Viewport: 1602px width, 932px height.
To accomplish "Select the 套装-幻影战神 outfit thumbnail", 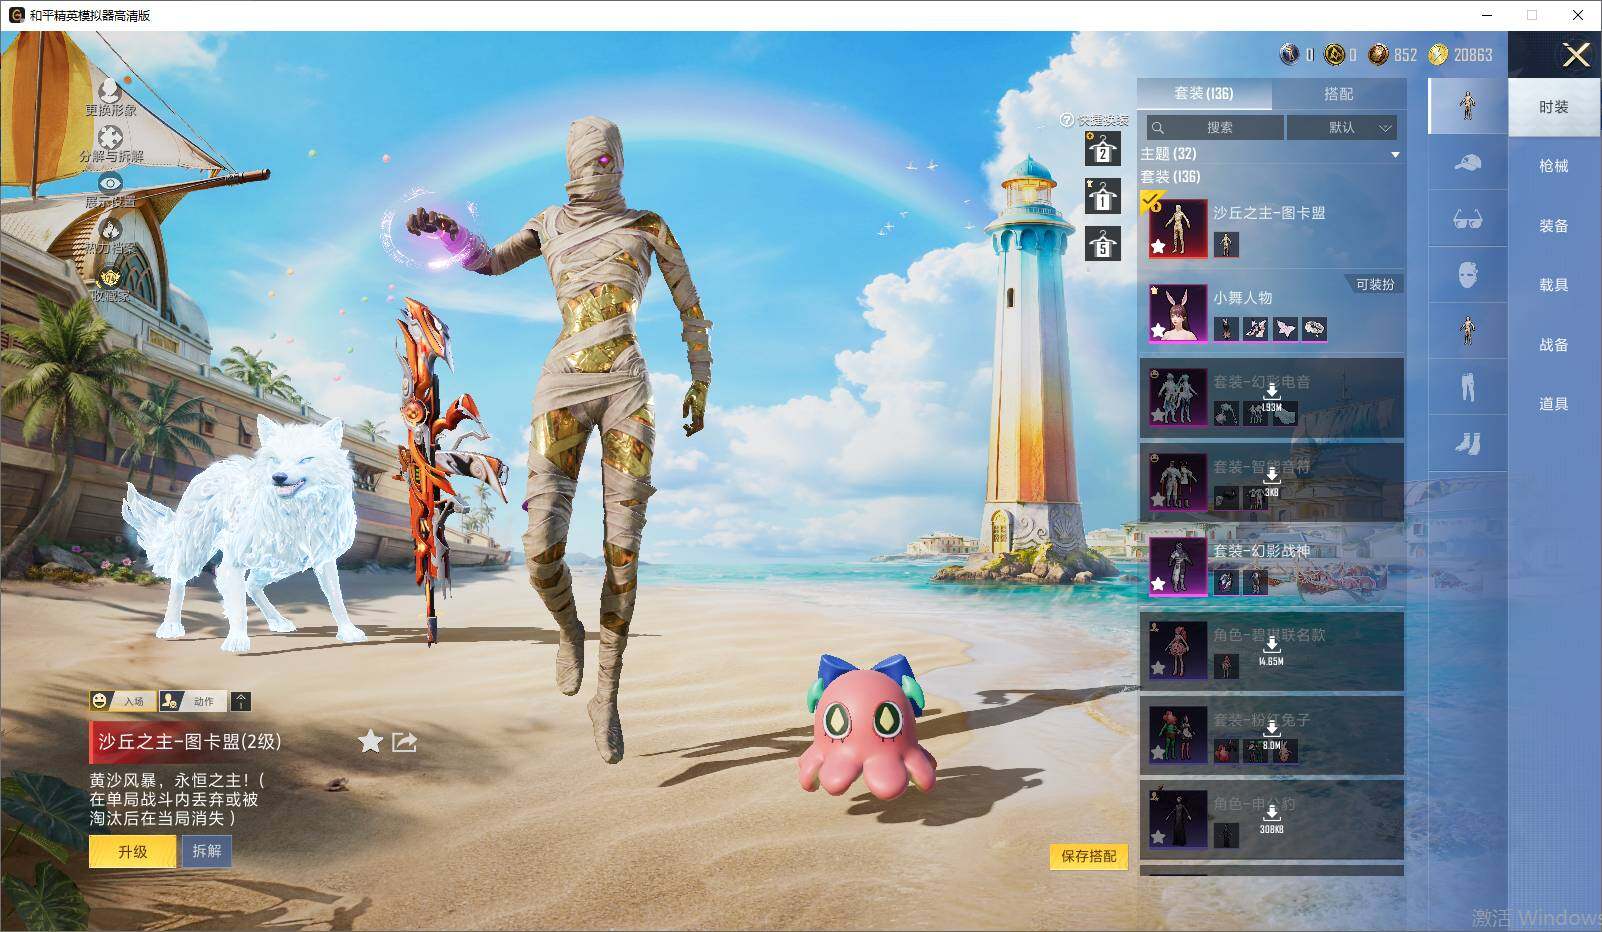I will coord(1178,566).
